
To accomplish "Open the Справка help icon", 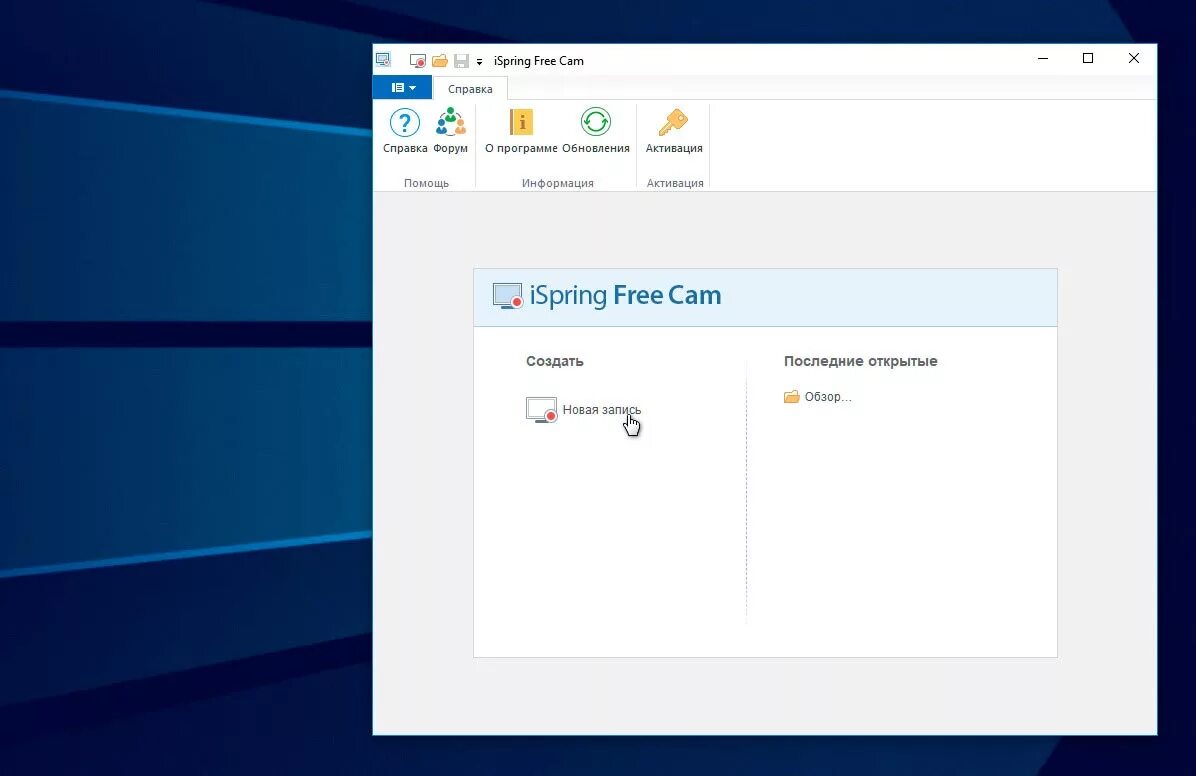I will (x=405, y=131).
